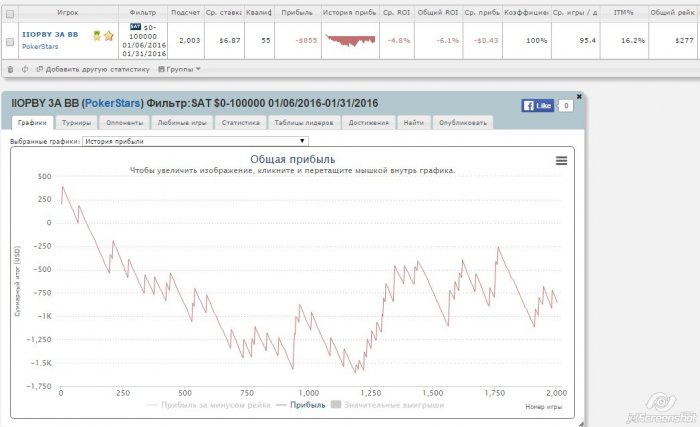Toggle 'Прибыль за минусом рейка' legend series
700x427 pixels.
pos(209,405)
